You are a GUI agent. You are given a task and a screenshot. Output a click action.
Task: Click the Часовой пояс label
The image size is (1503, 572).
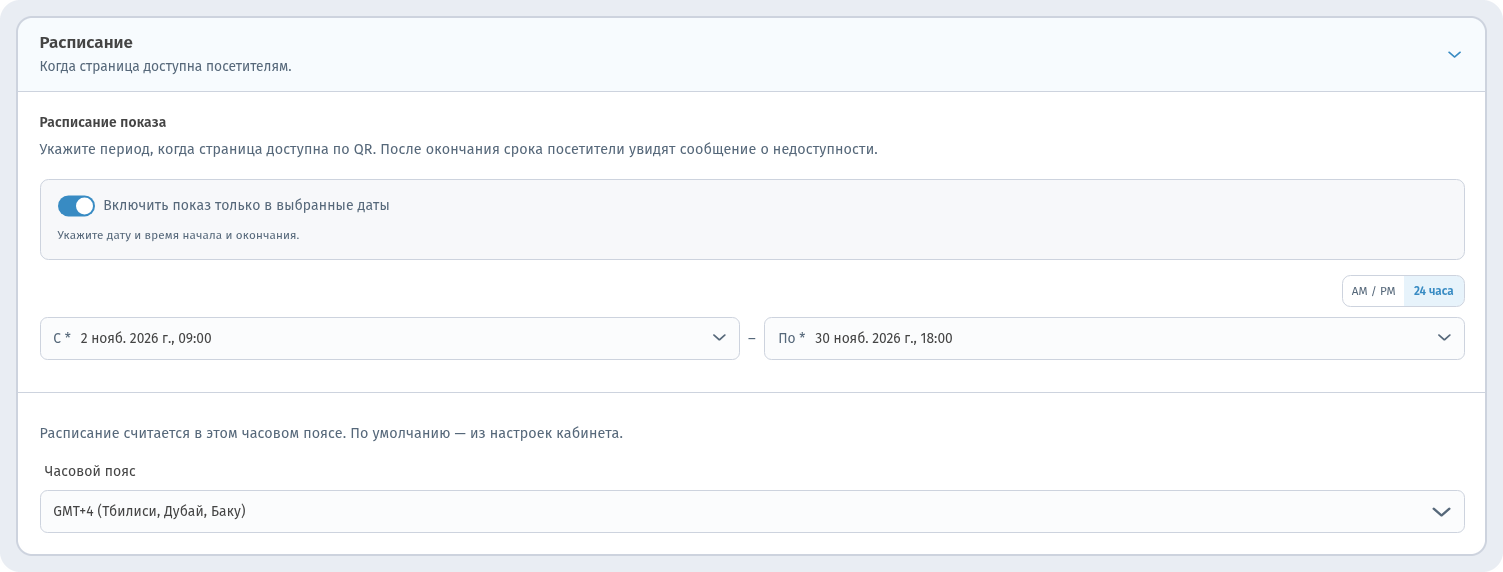(90, 470)
